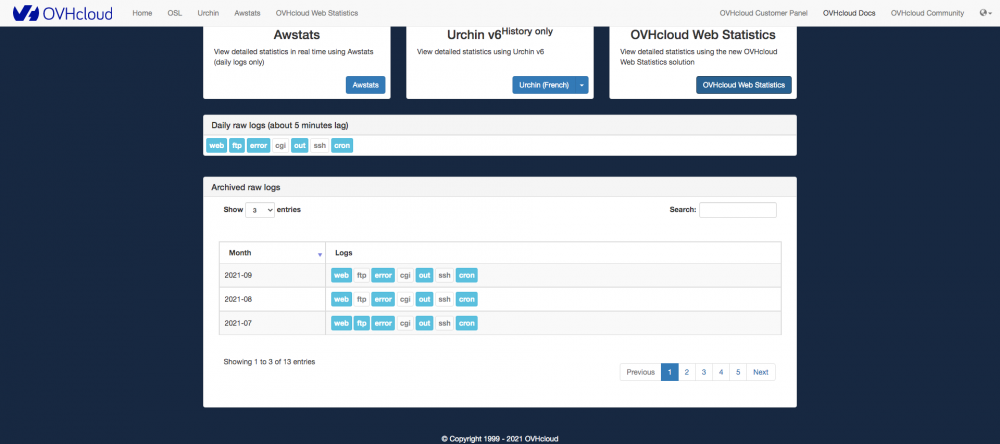This screenshot has height=444, width=1000.
Task: Focus the archived logs Search field
Action: point(738,210)
